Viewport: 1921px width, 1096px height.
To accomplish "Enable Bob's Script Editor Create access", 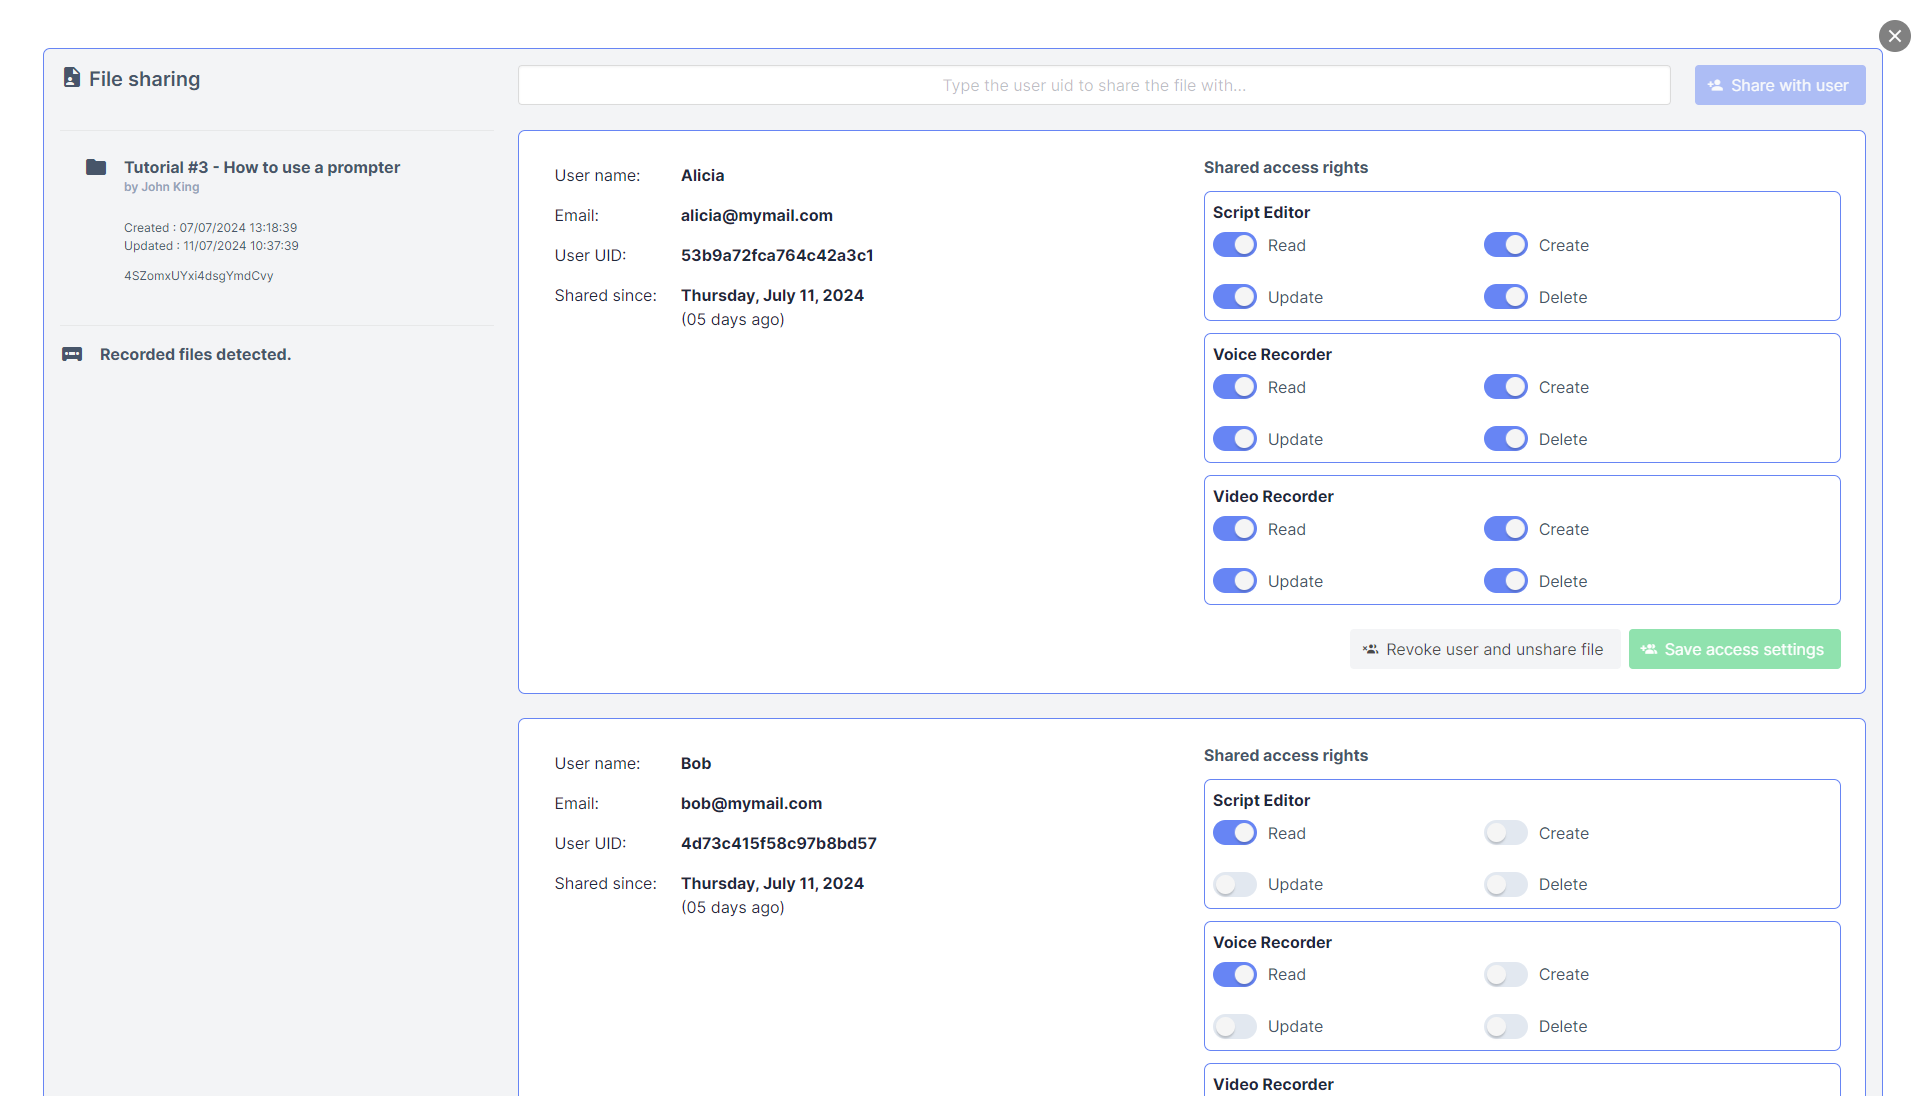I will (x=1506, y=833).
